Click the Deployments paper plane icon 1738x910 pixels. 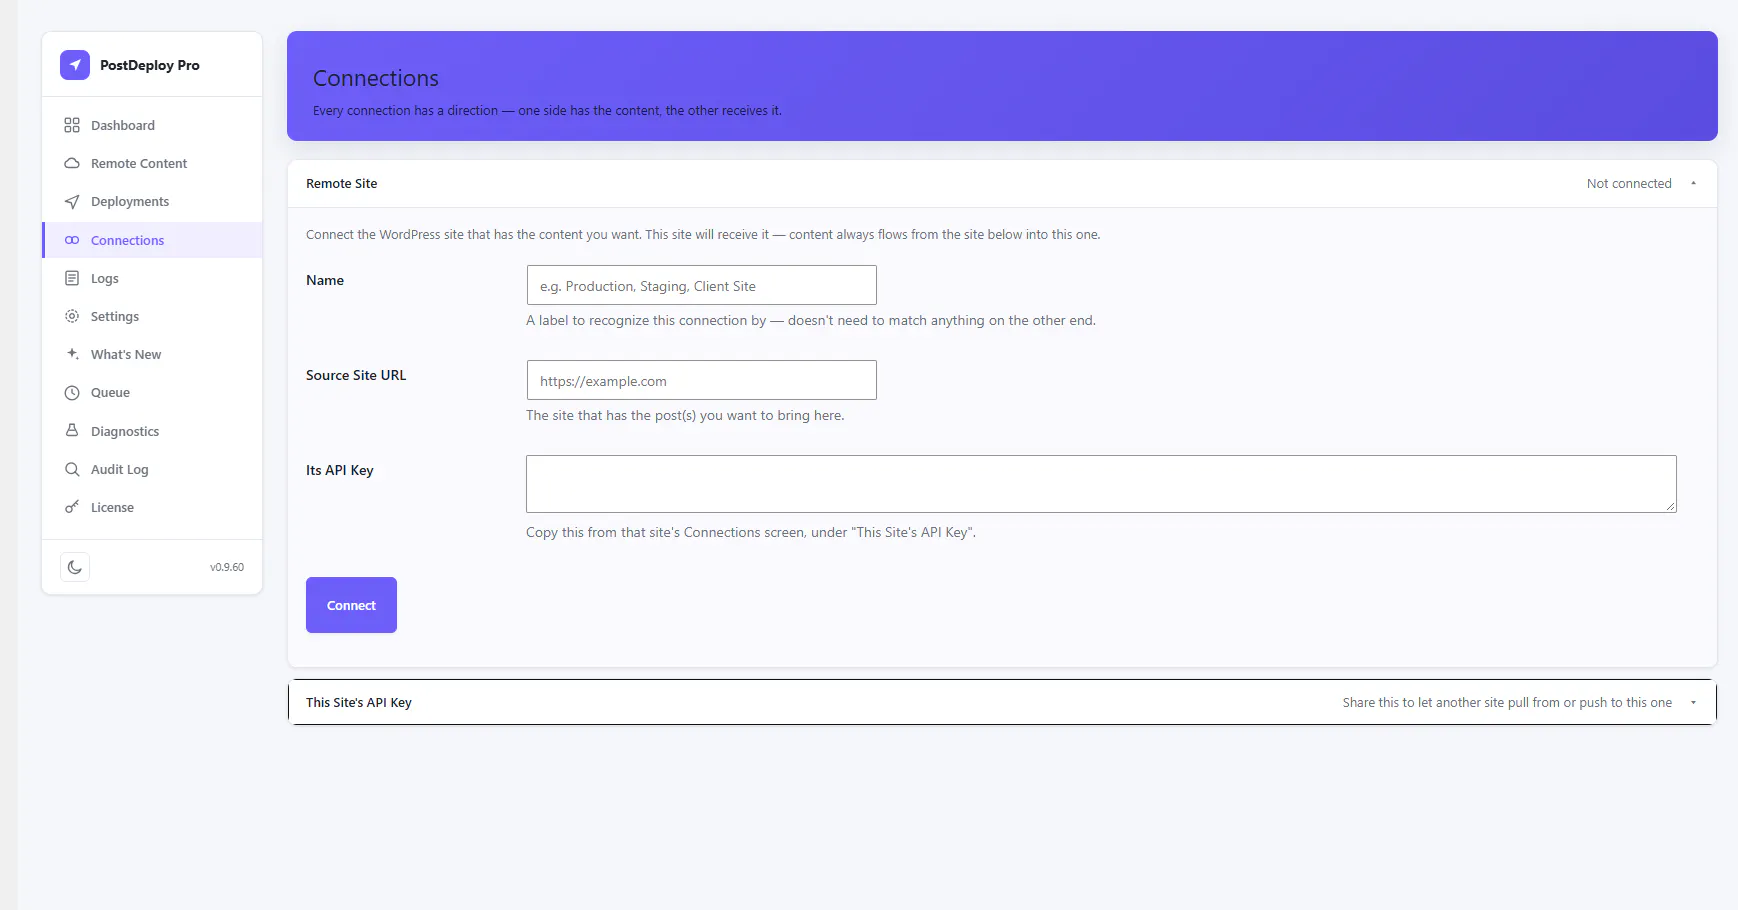(x=72, y=201)
